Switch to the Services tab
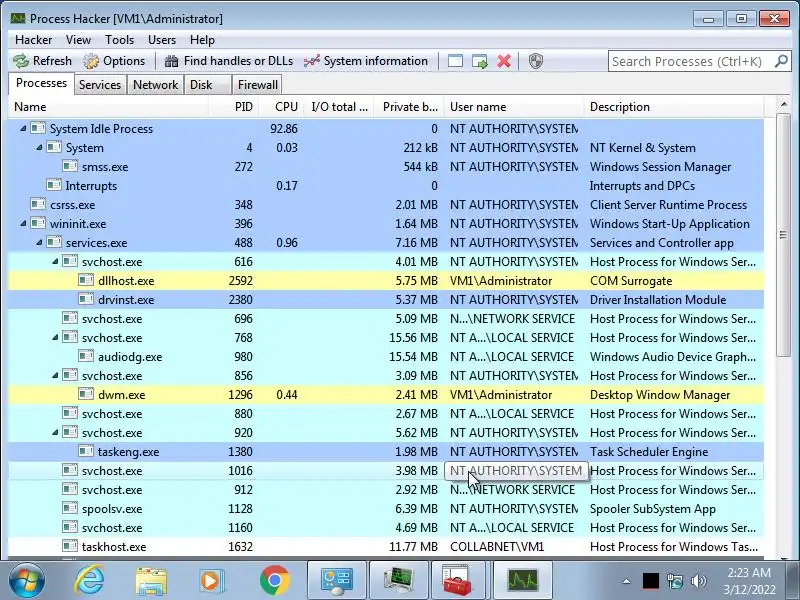Viewport: 800px width, 600px height. pyautogui.click(x=100, y=85)
